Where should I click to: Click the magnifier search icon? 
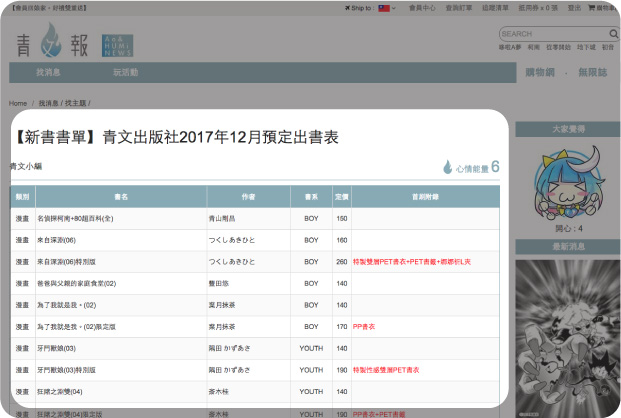(613, 34)
